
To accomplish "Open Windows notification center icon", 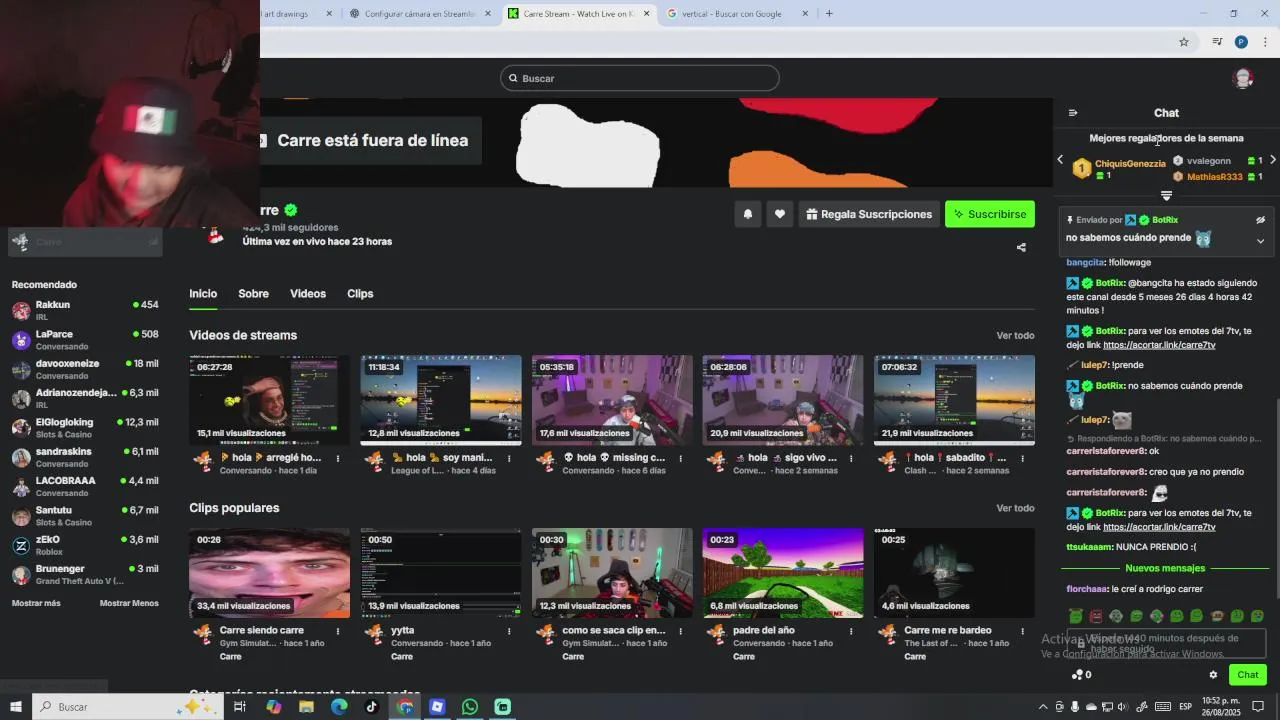I will pyautogui.click(x=1259, y=707).
